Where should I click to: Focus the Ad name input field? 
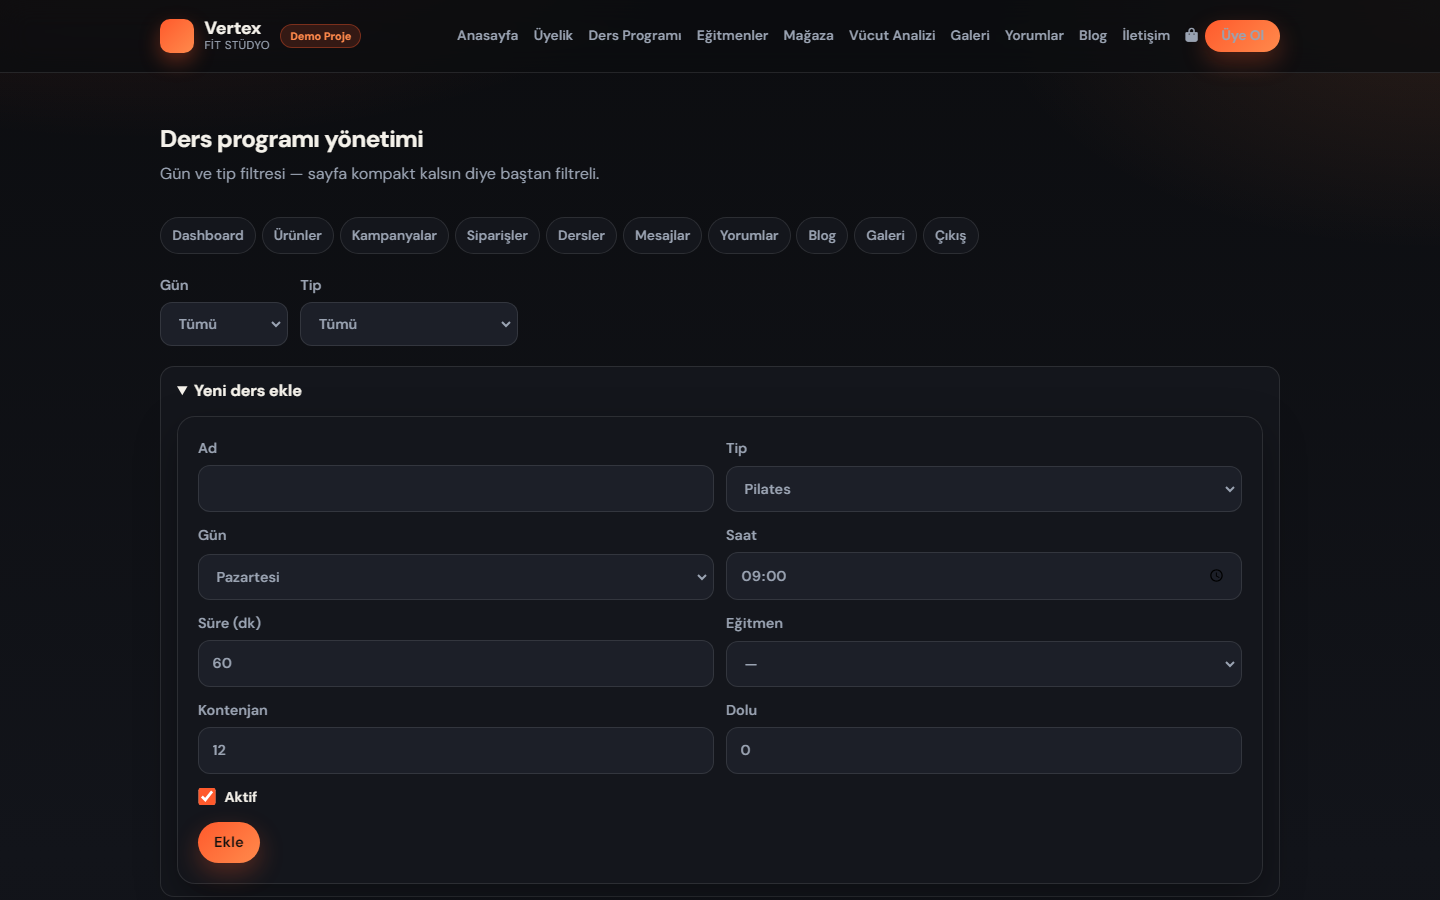pos(456,489)
